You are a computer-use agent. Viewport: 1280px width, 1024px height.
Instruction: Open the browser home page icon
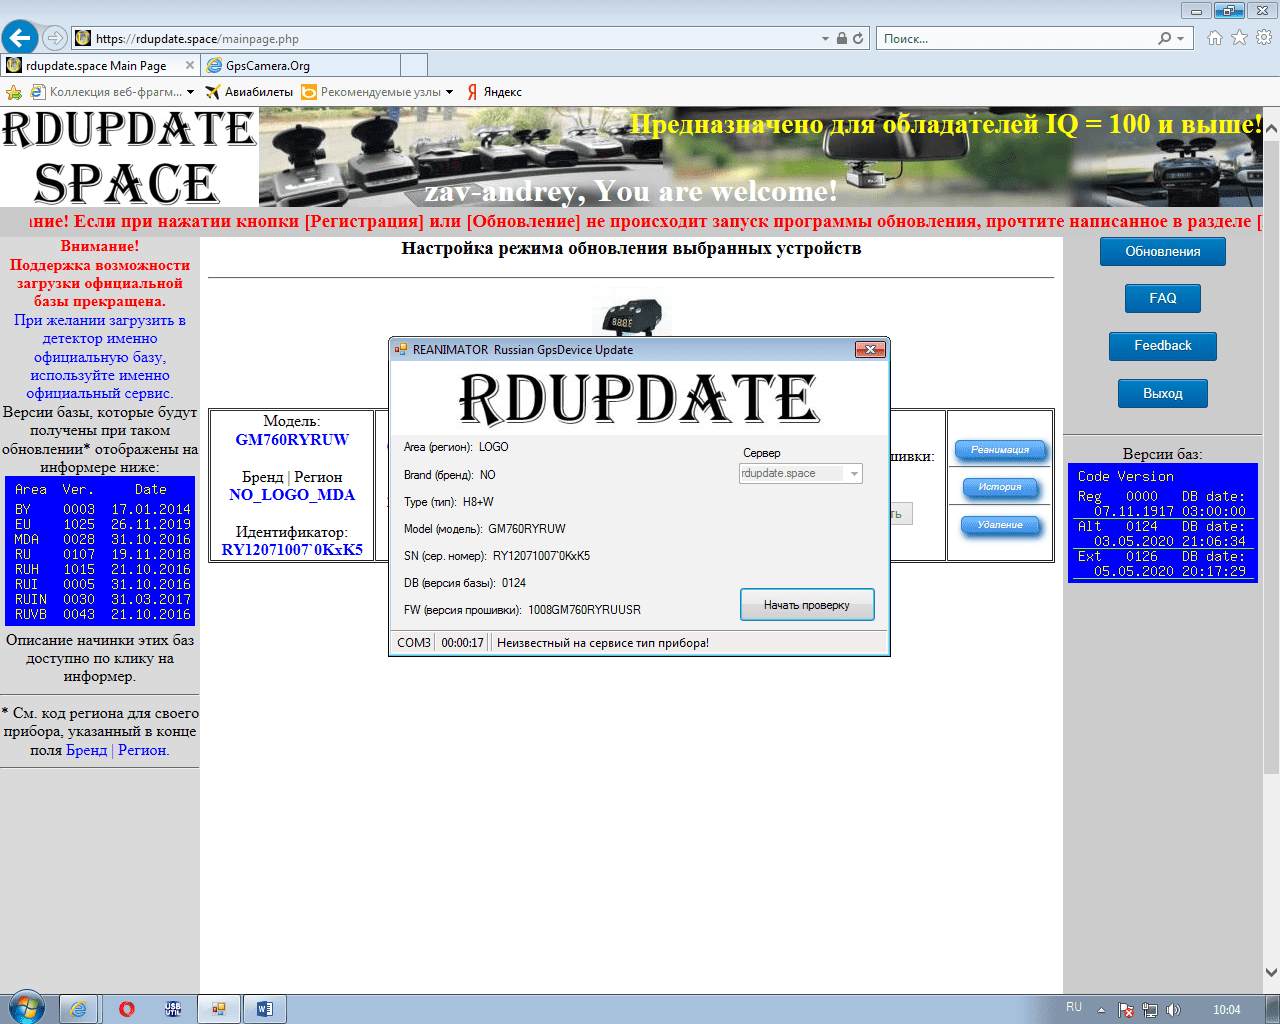coord(1214,38)
